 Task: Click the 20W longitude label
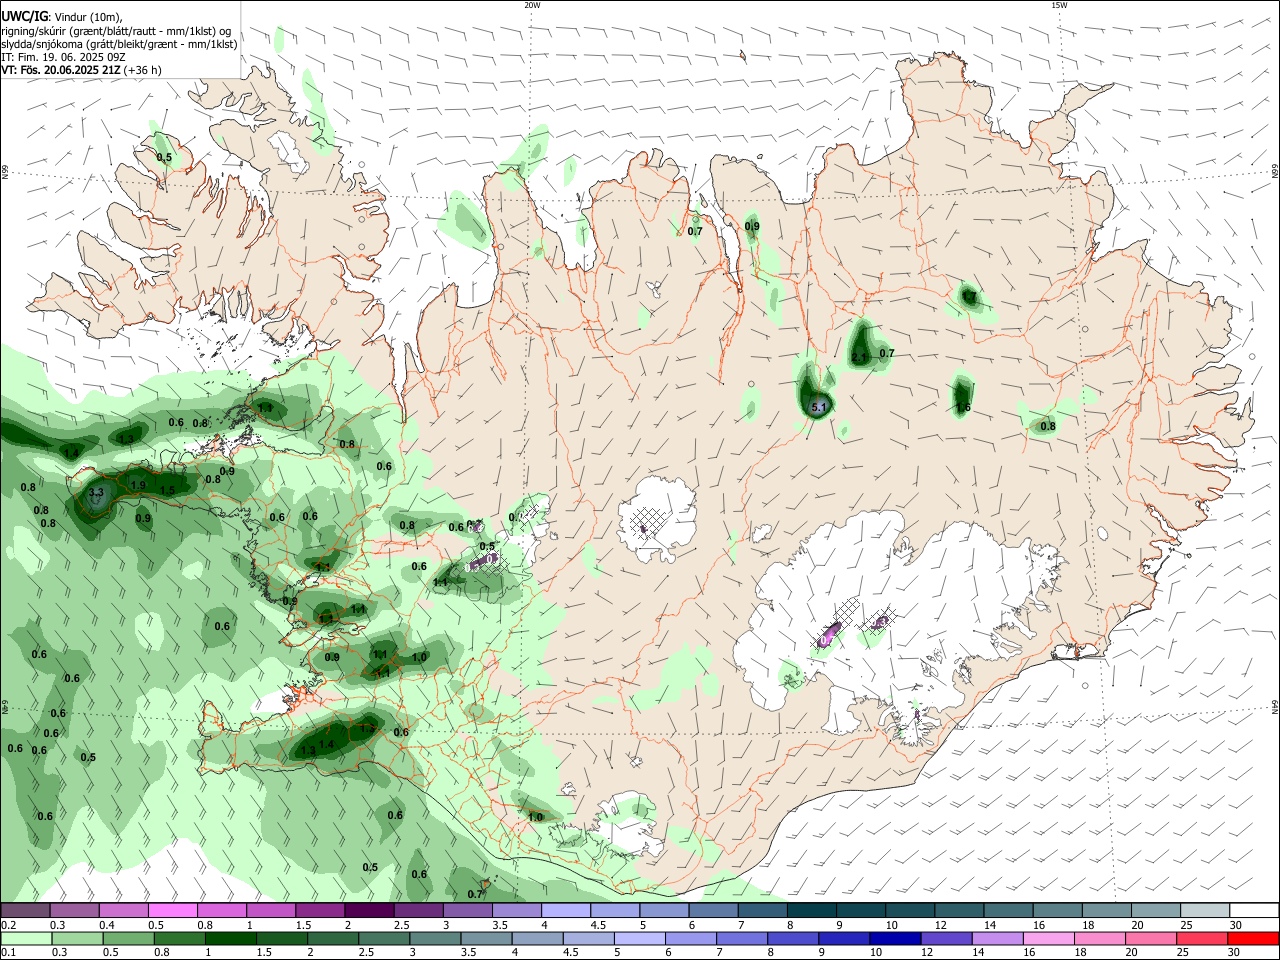pyautogui.click(x=532, y=5)
